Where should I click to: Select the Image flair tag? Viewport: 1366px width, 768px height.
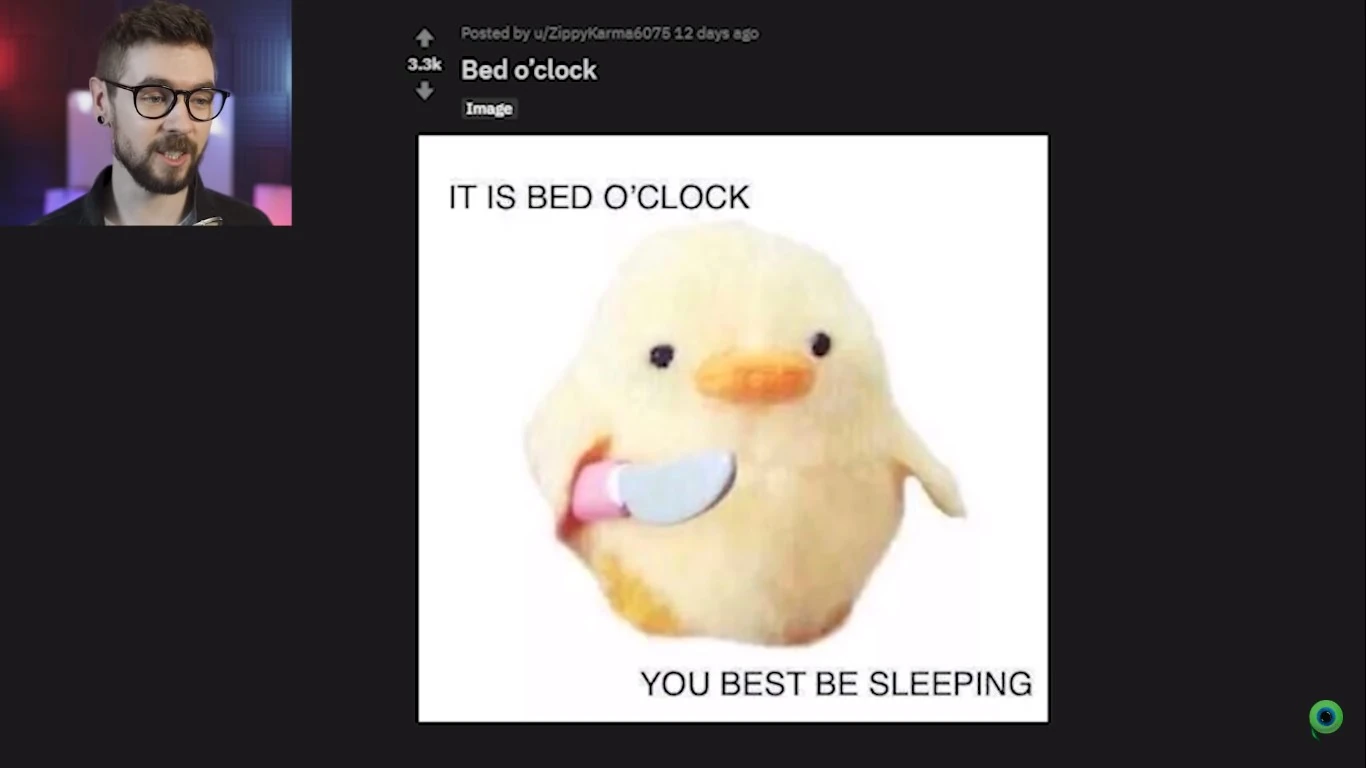pyautogui.click(x=489, y=108)
